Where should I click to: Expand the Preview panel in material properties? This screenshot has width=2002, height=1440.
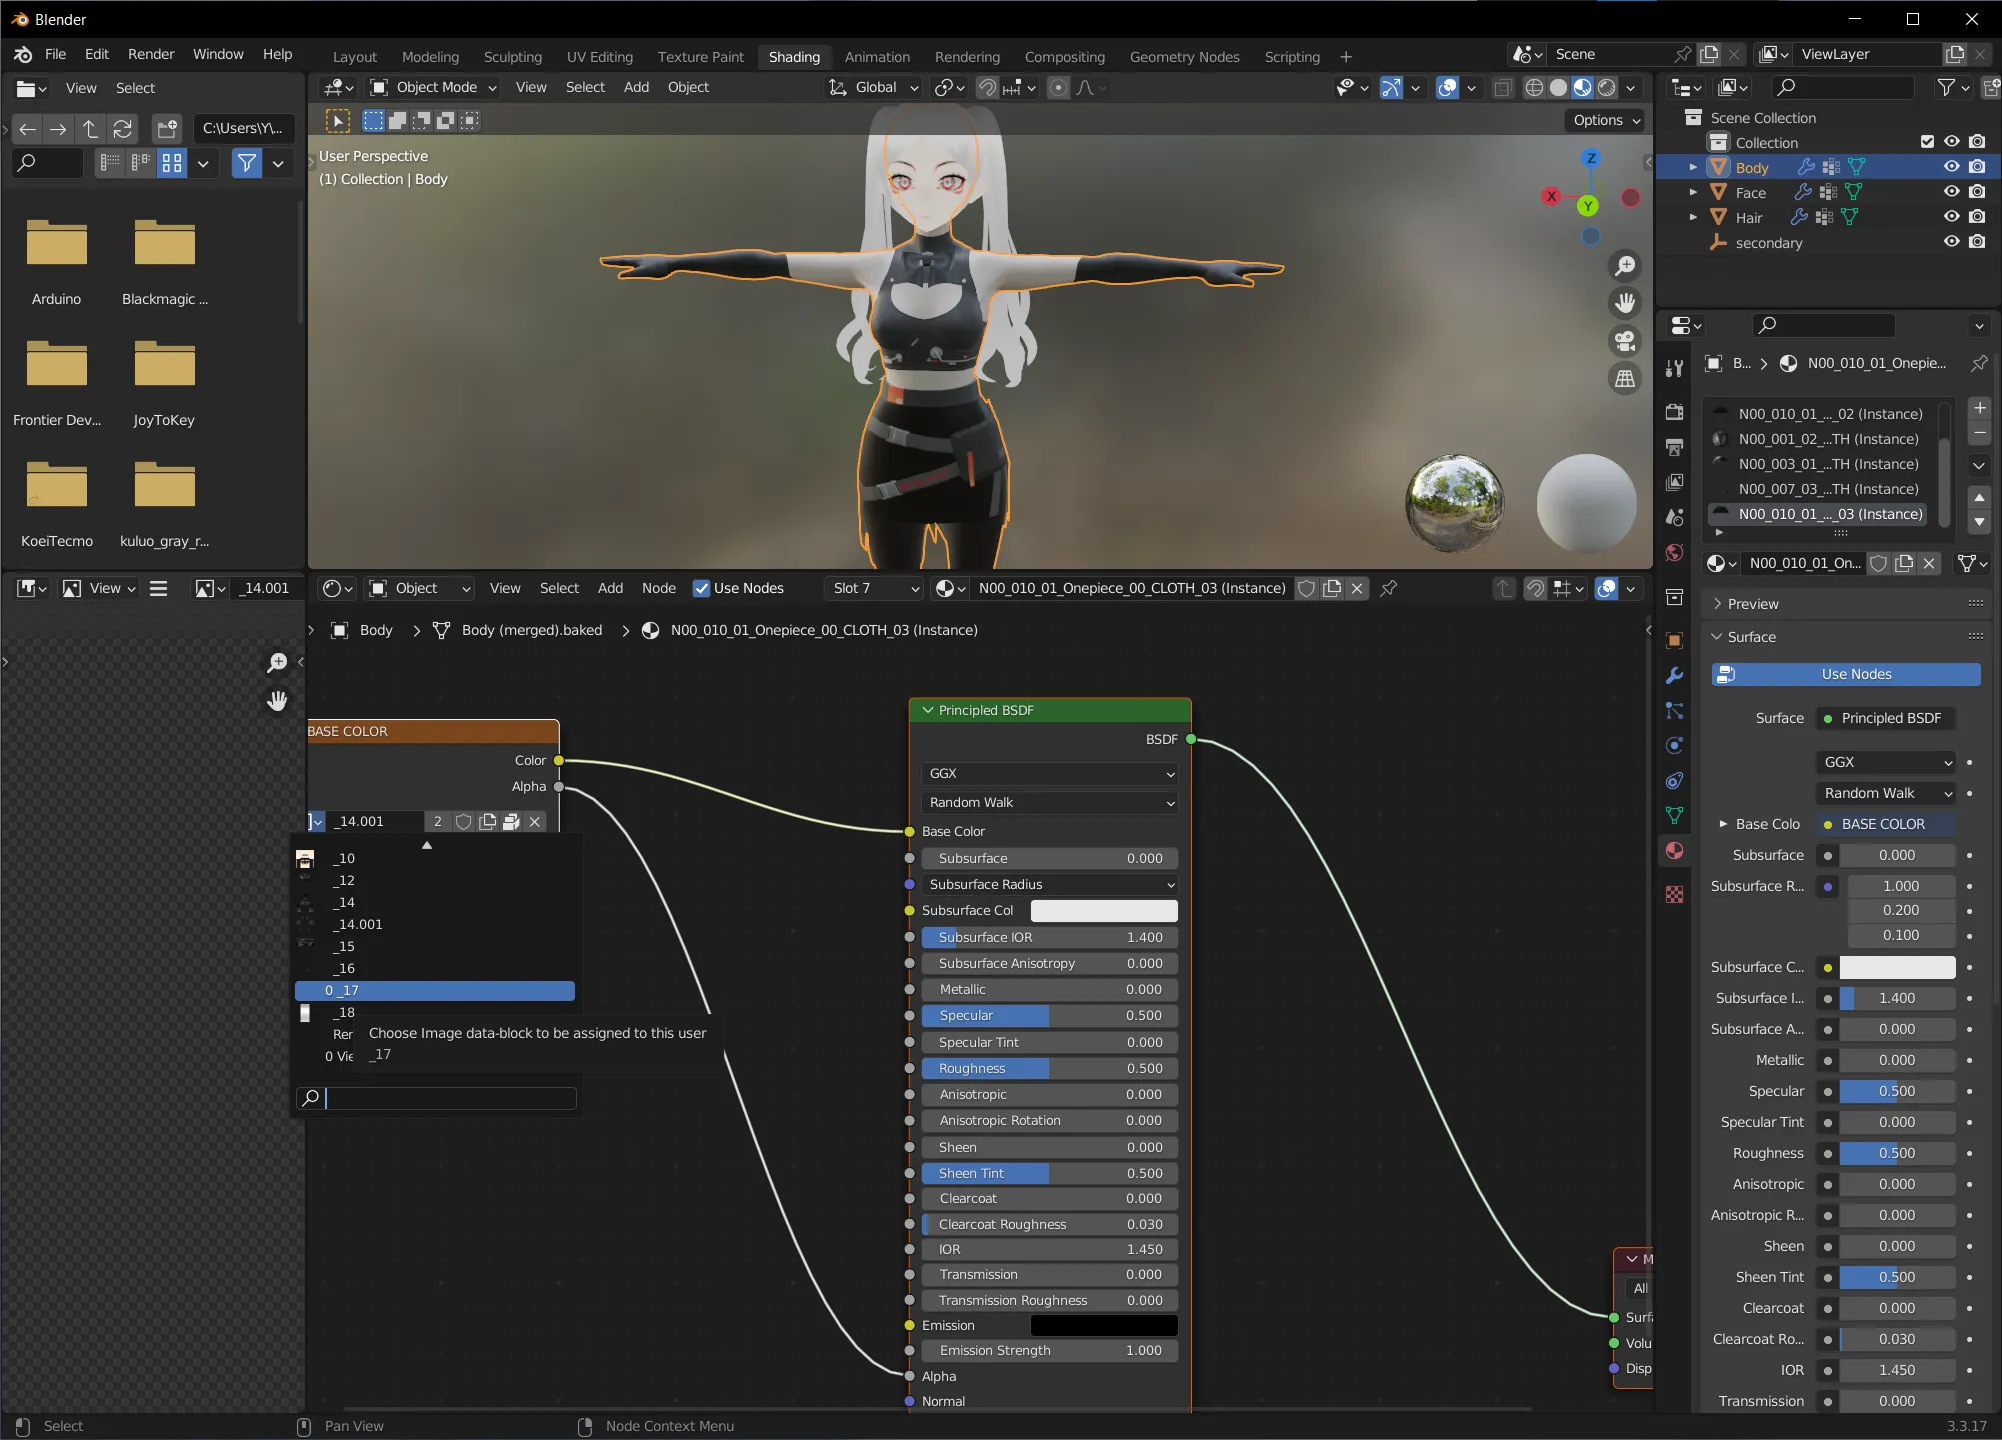point(1753,604)
